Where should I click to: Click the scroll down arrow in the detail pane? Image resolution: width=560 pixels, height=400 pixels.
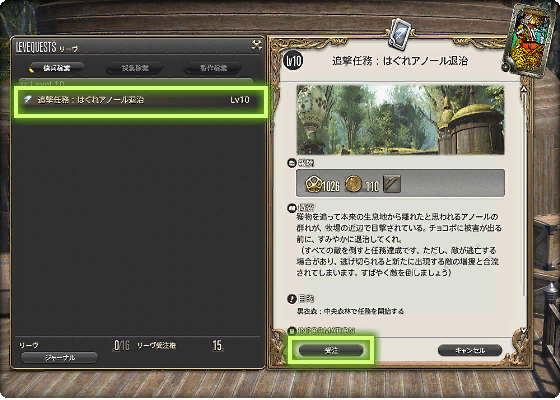coord(524,331)
